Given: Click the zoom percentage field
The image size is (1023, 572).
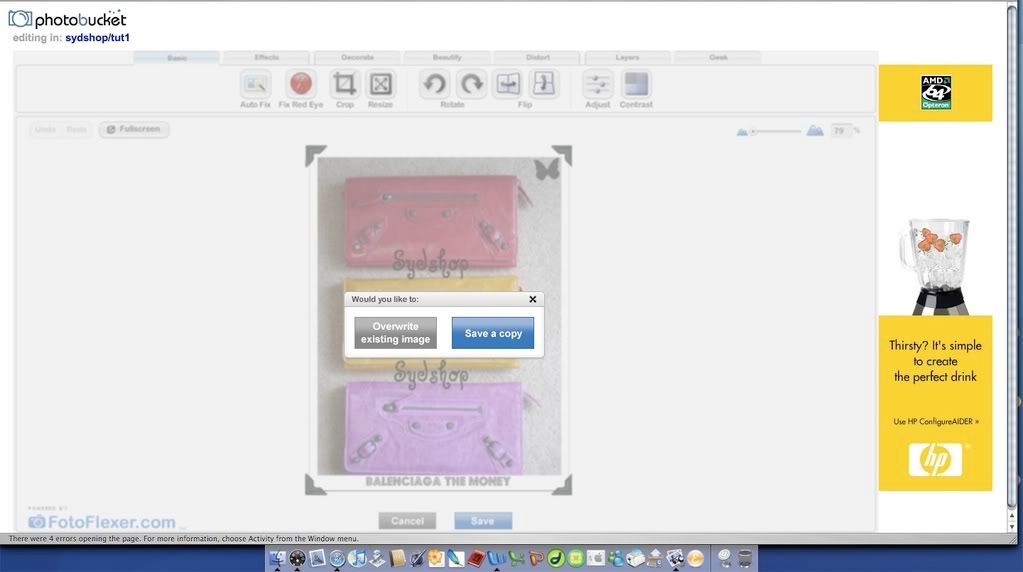Looking at the screenshot, I should 840,131.
